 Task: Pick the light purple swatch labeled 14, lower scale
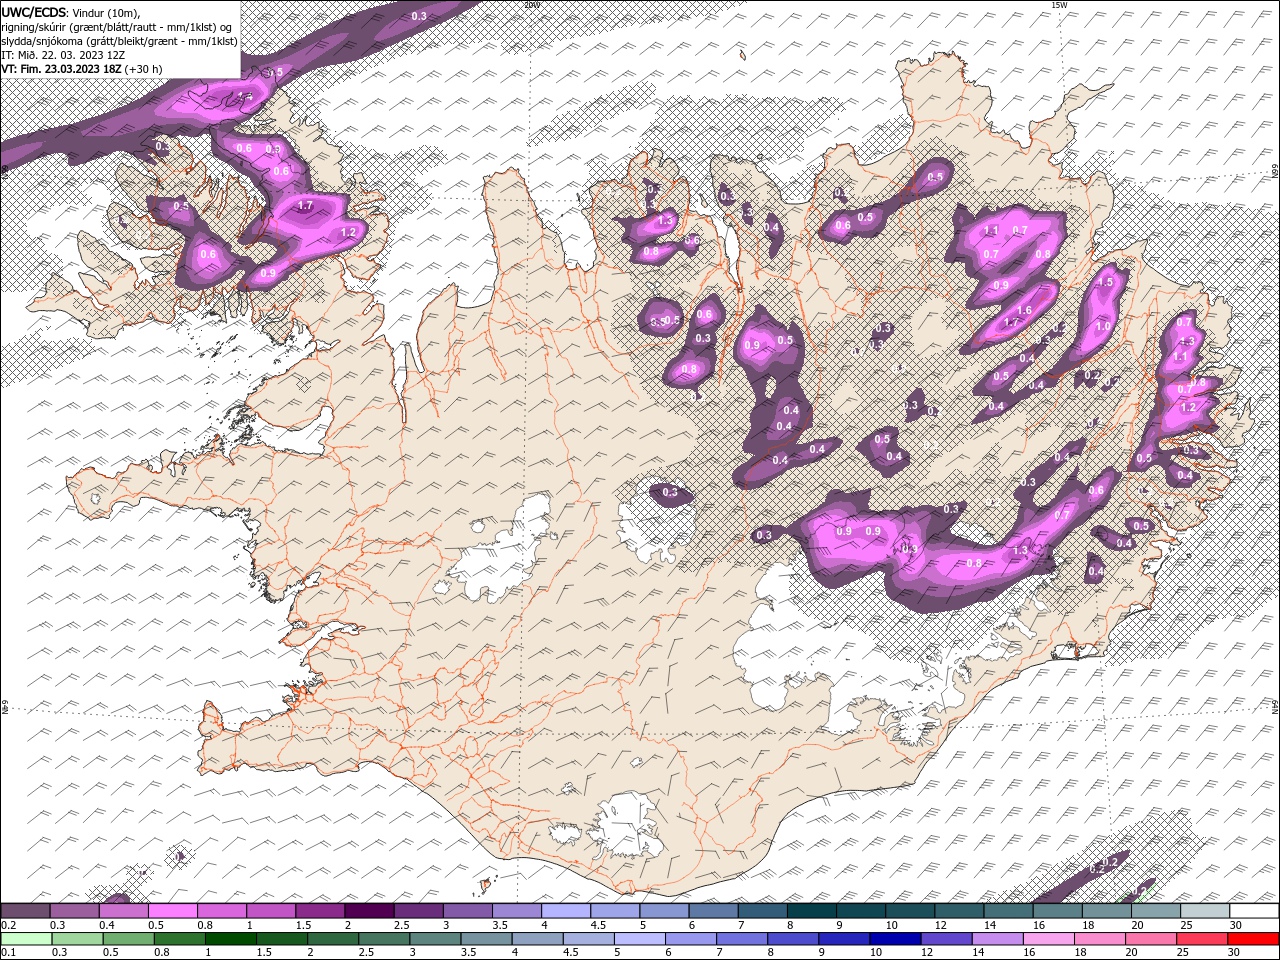[996, 939]
